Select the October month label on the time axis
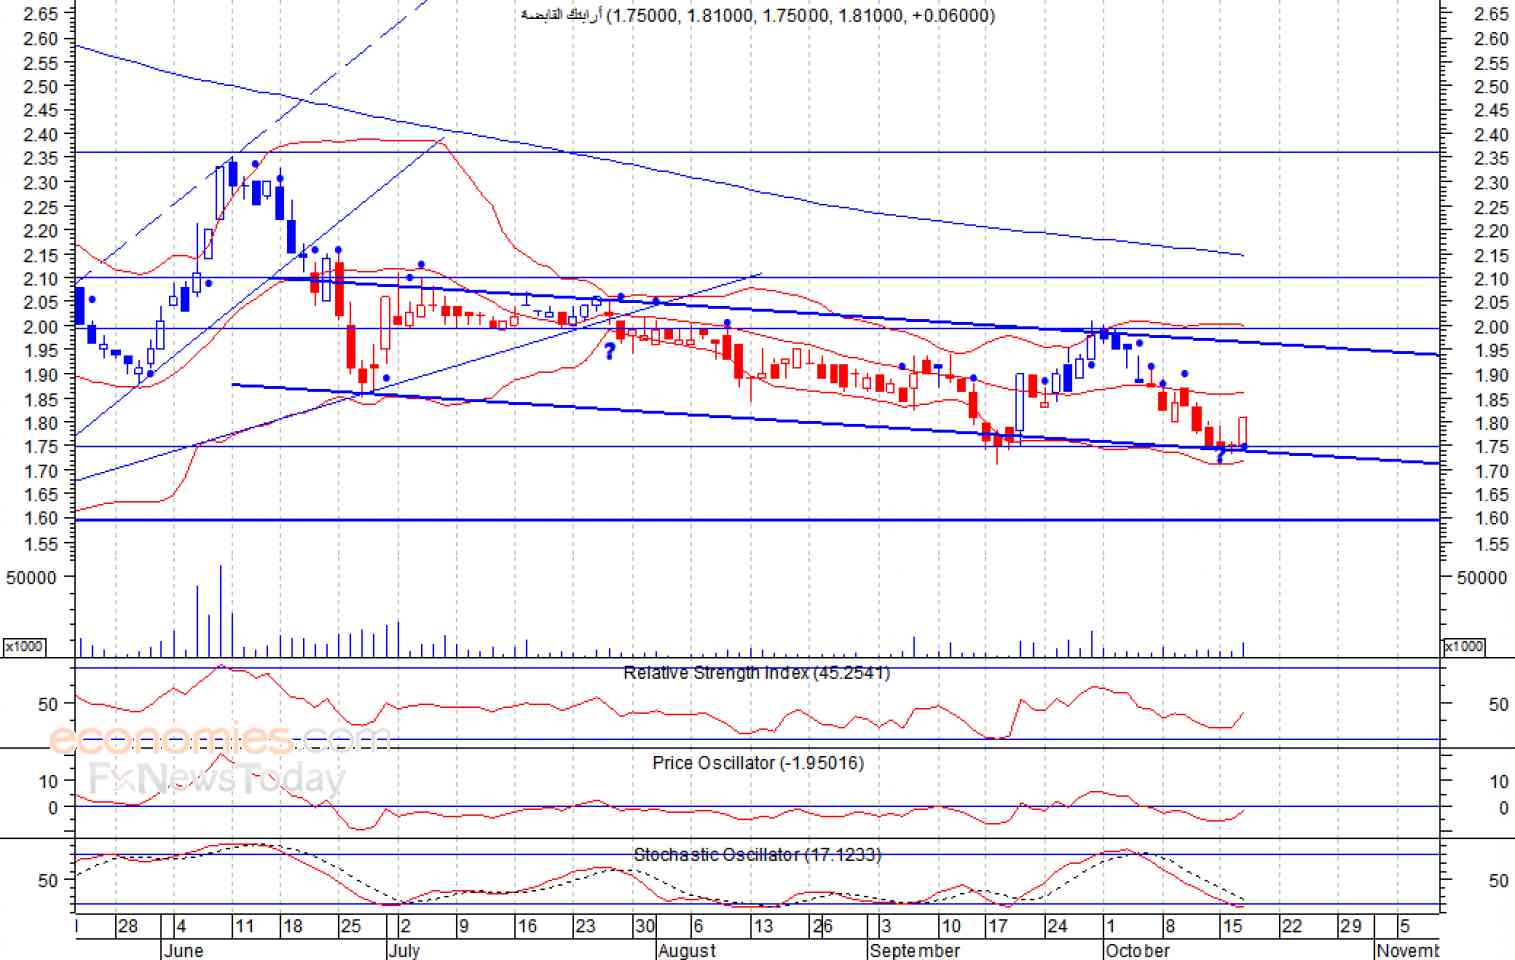The width and height of the screenshot is (1515, 960). [1138, 950]
